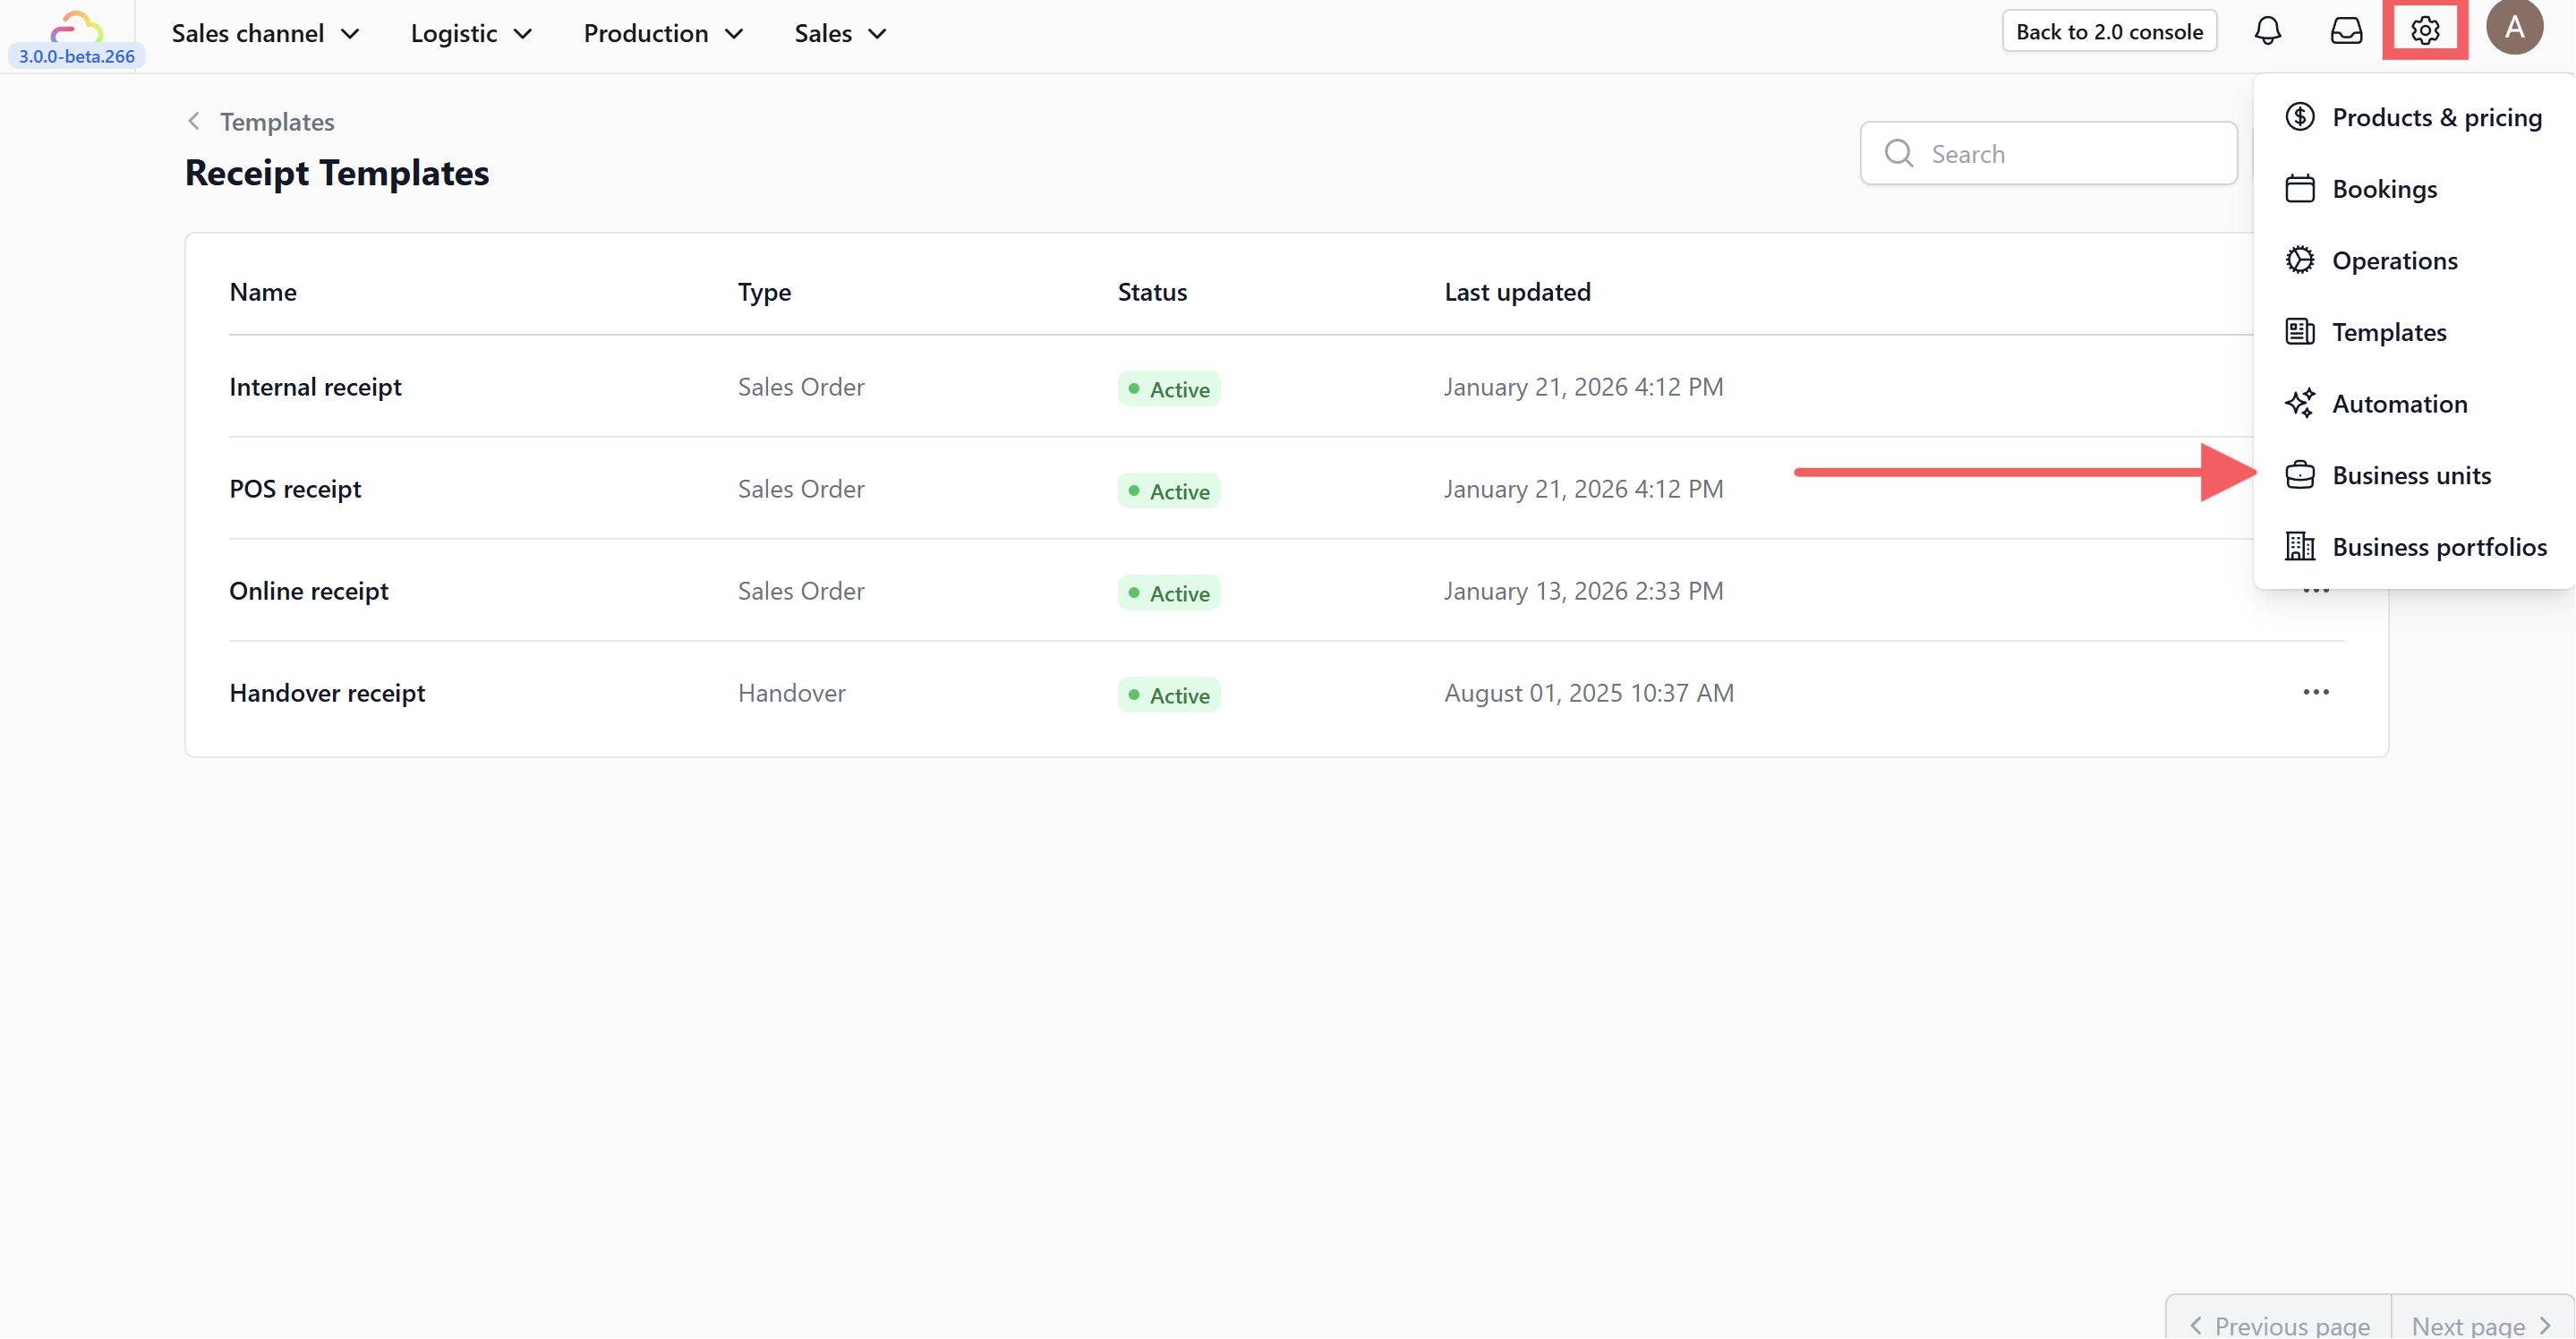Expand the Logistic dropdown menu

pos(470,33)
